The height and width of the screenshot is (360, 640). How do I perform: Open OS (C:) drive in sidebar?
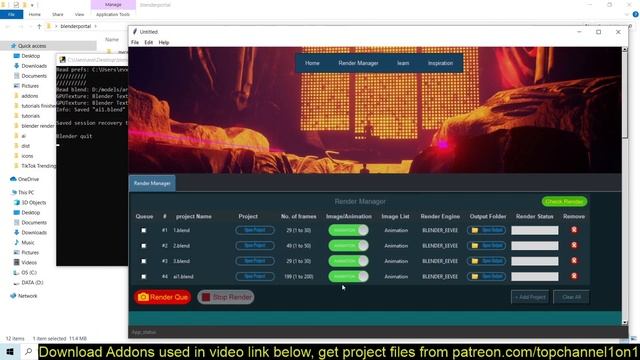pos(25,273)
